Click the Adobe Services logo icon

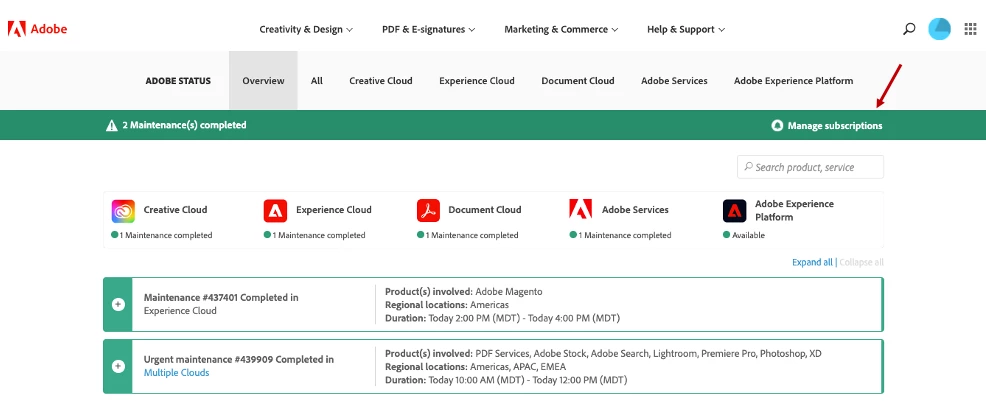[x=580, y=209]
